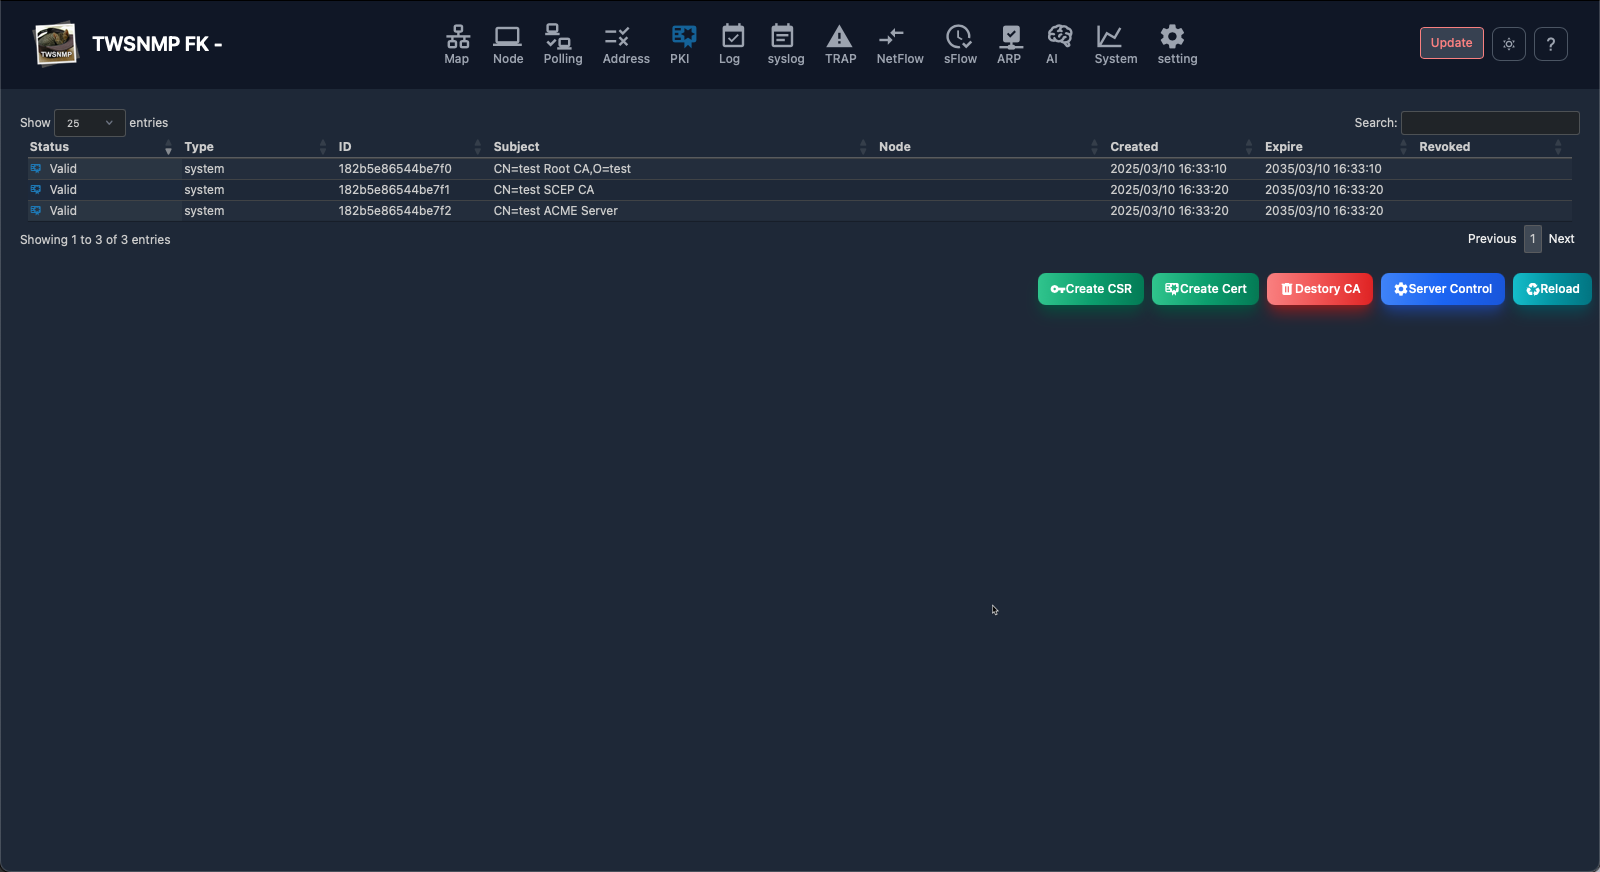Image resolution: width=1600 pixels, height=872 pixels.
Task: Open the TRAP warning icon
Action: tap(840, 37)
